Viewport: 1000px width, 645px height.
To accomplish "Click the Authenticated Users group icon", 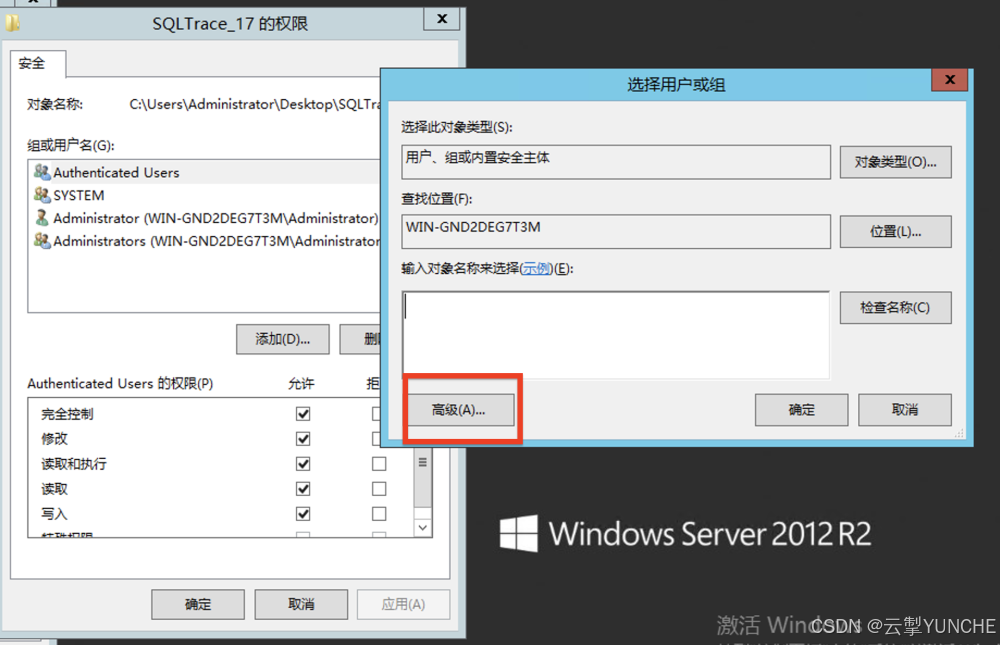I will 42,172.
